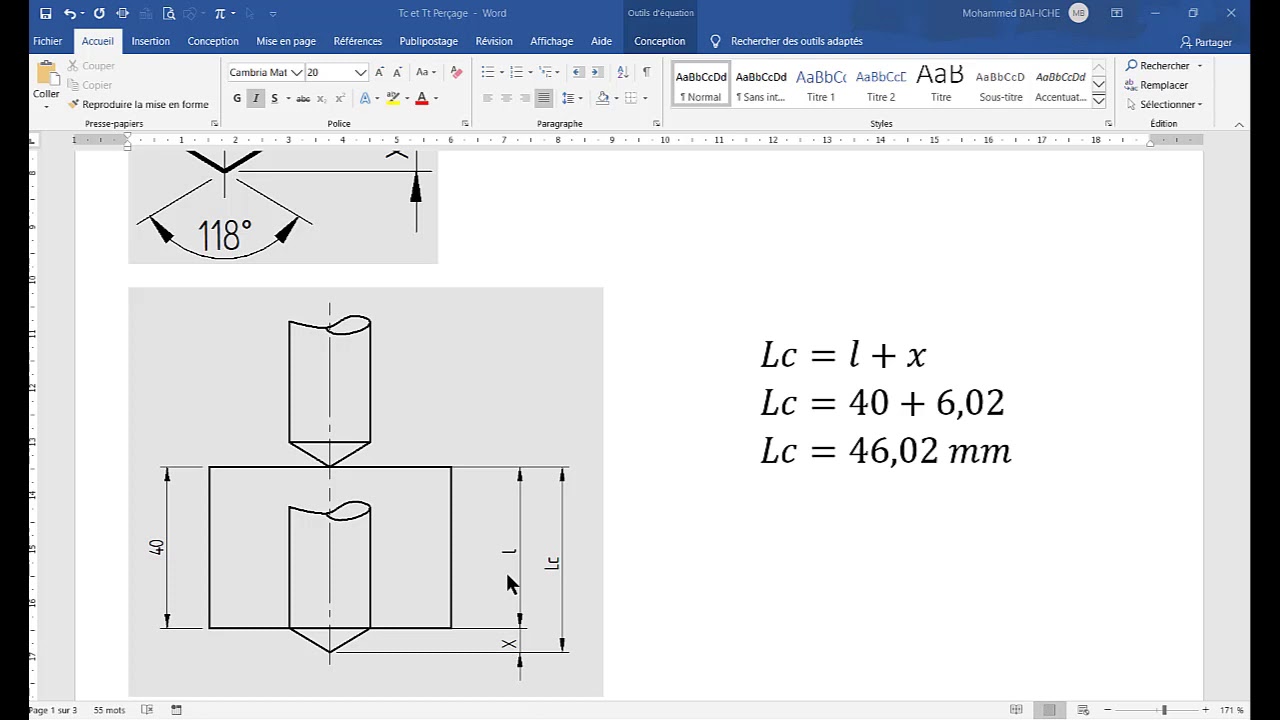
Task: Apply the Sous-titre style
Action: (1001, 85)
